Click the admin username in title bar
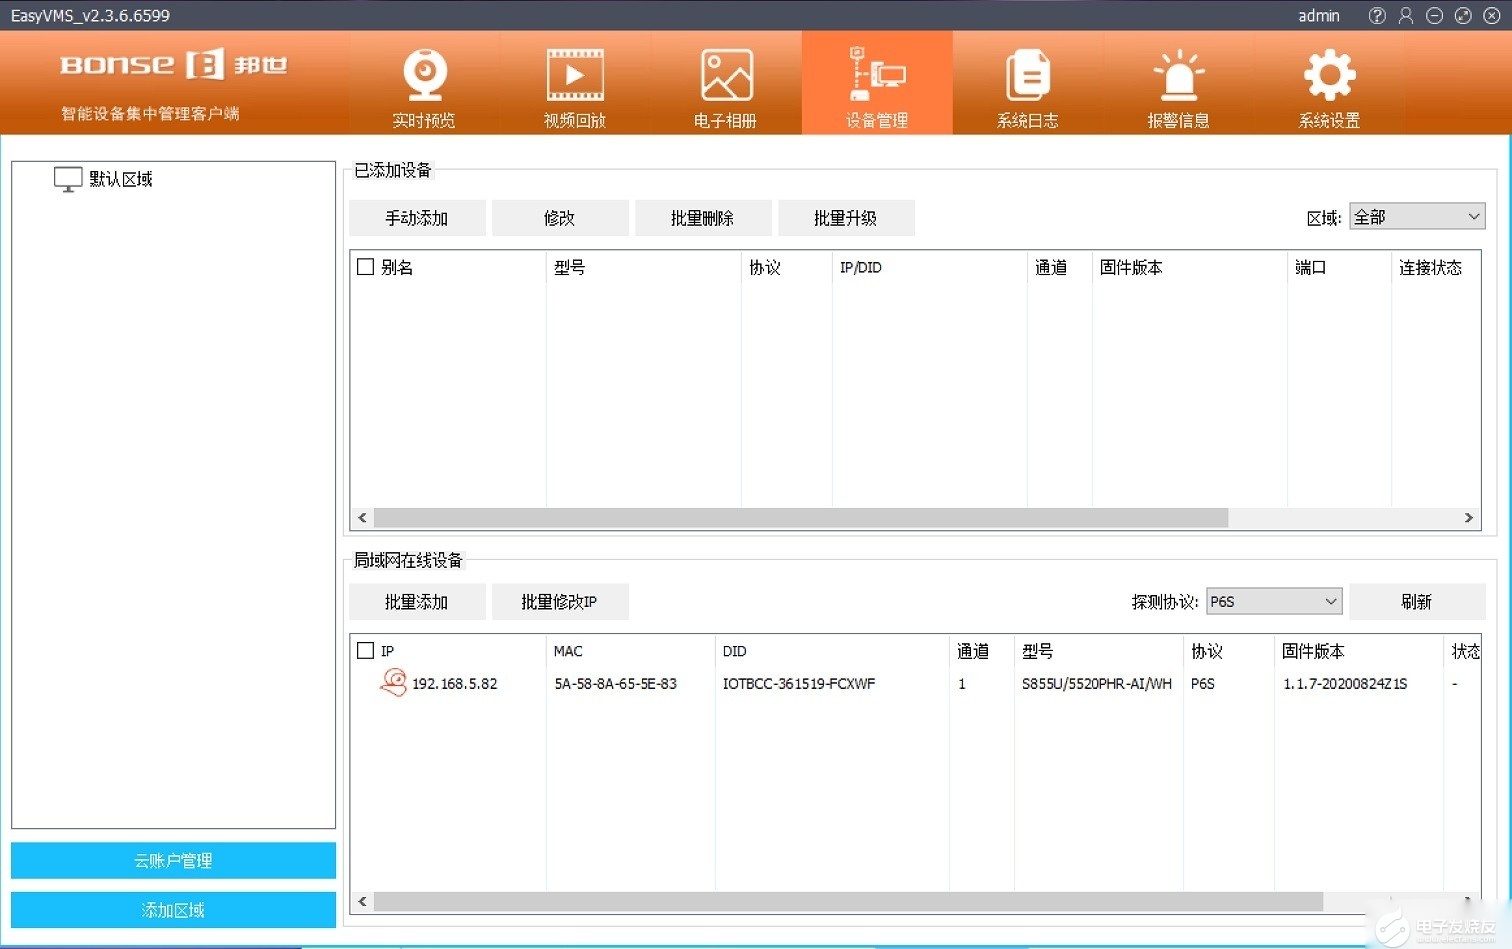 (1319, 15)
